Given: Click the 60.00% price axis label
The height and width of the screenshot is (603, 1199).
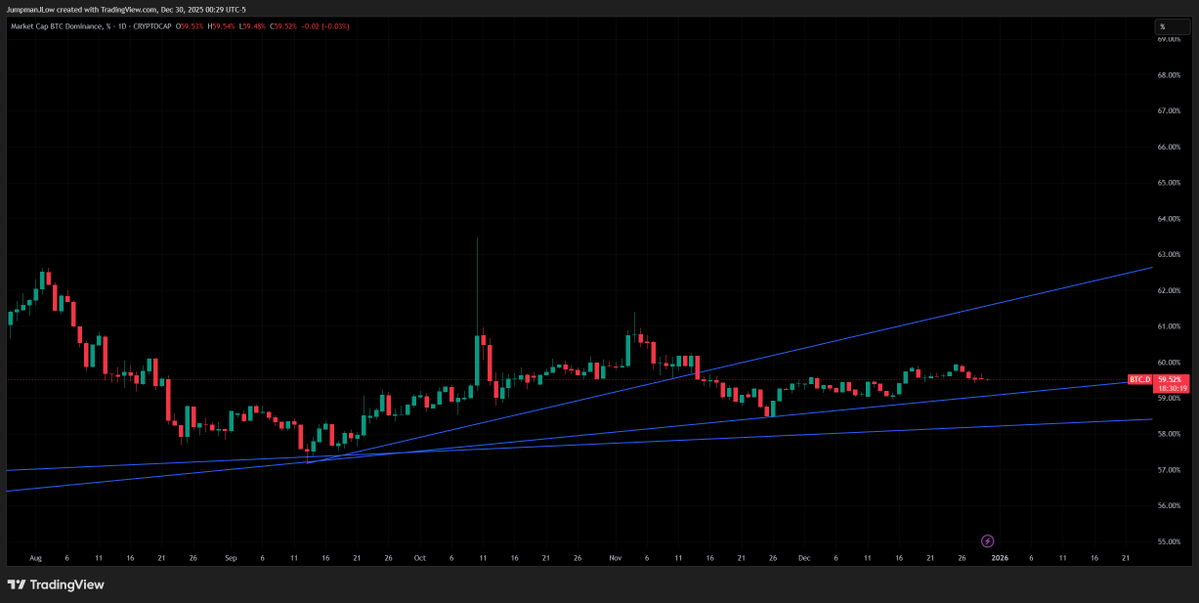Looking at the screenshot, I should coord(1167,362).
